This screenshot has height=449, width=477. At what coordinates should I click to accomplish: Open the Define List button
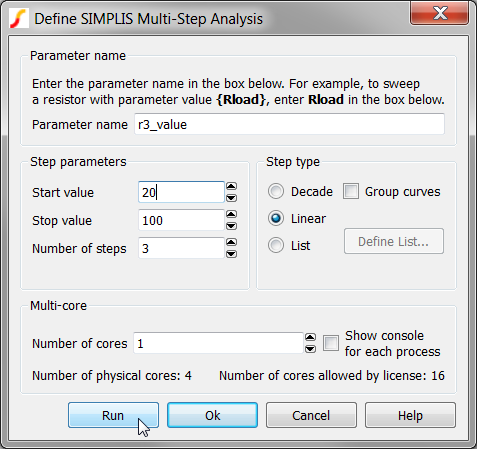coord(394,241)
